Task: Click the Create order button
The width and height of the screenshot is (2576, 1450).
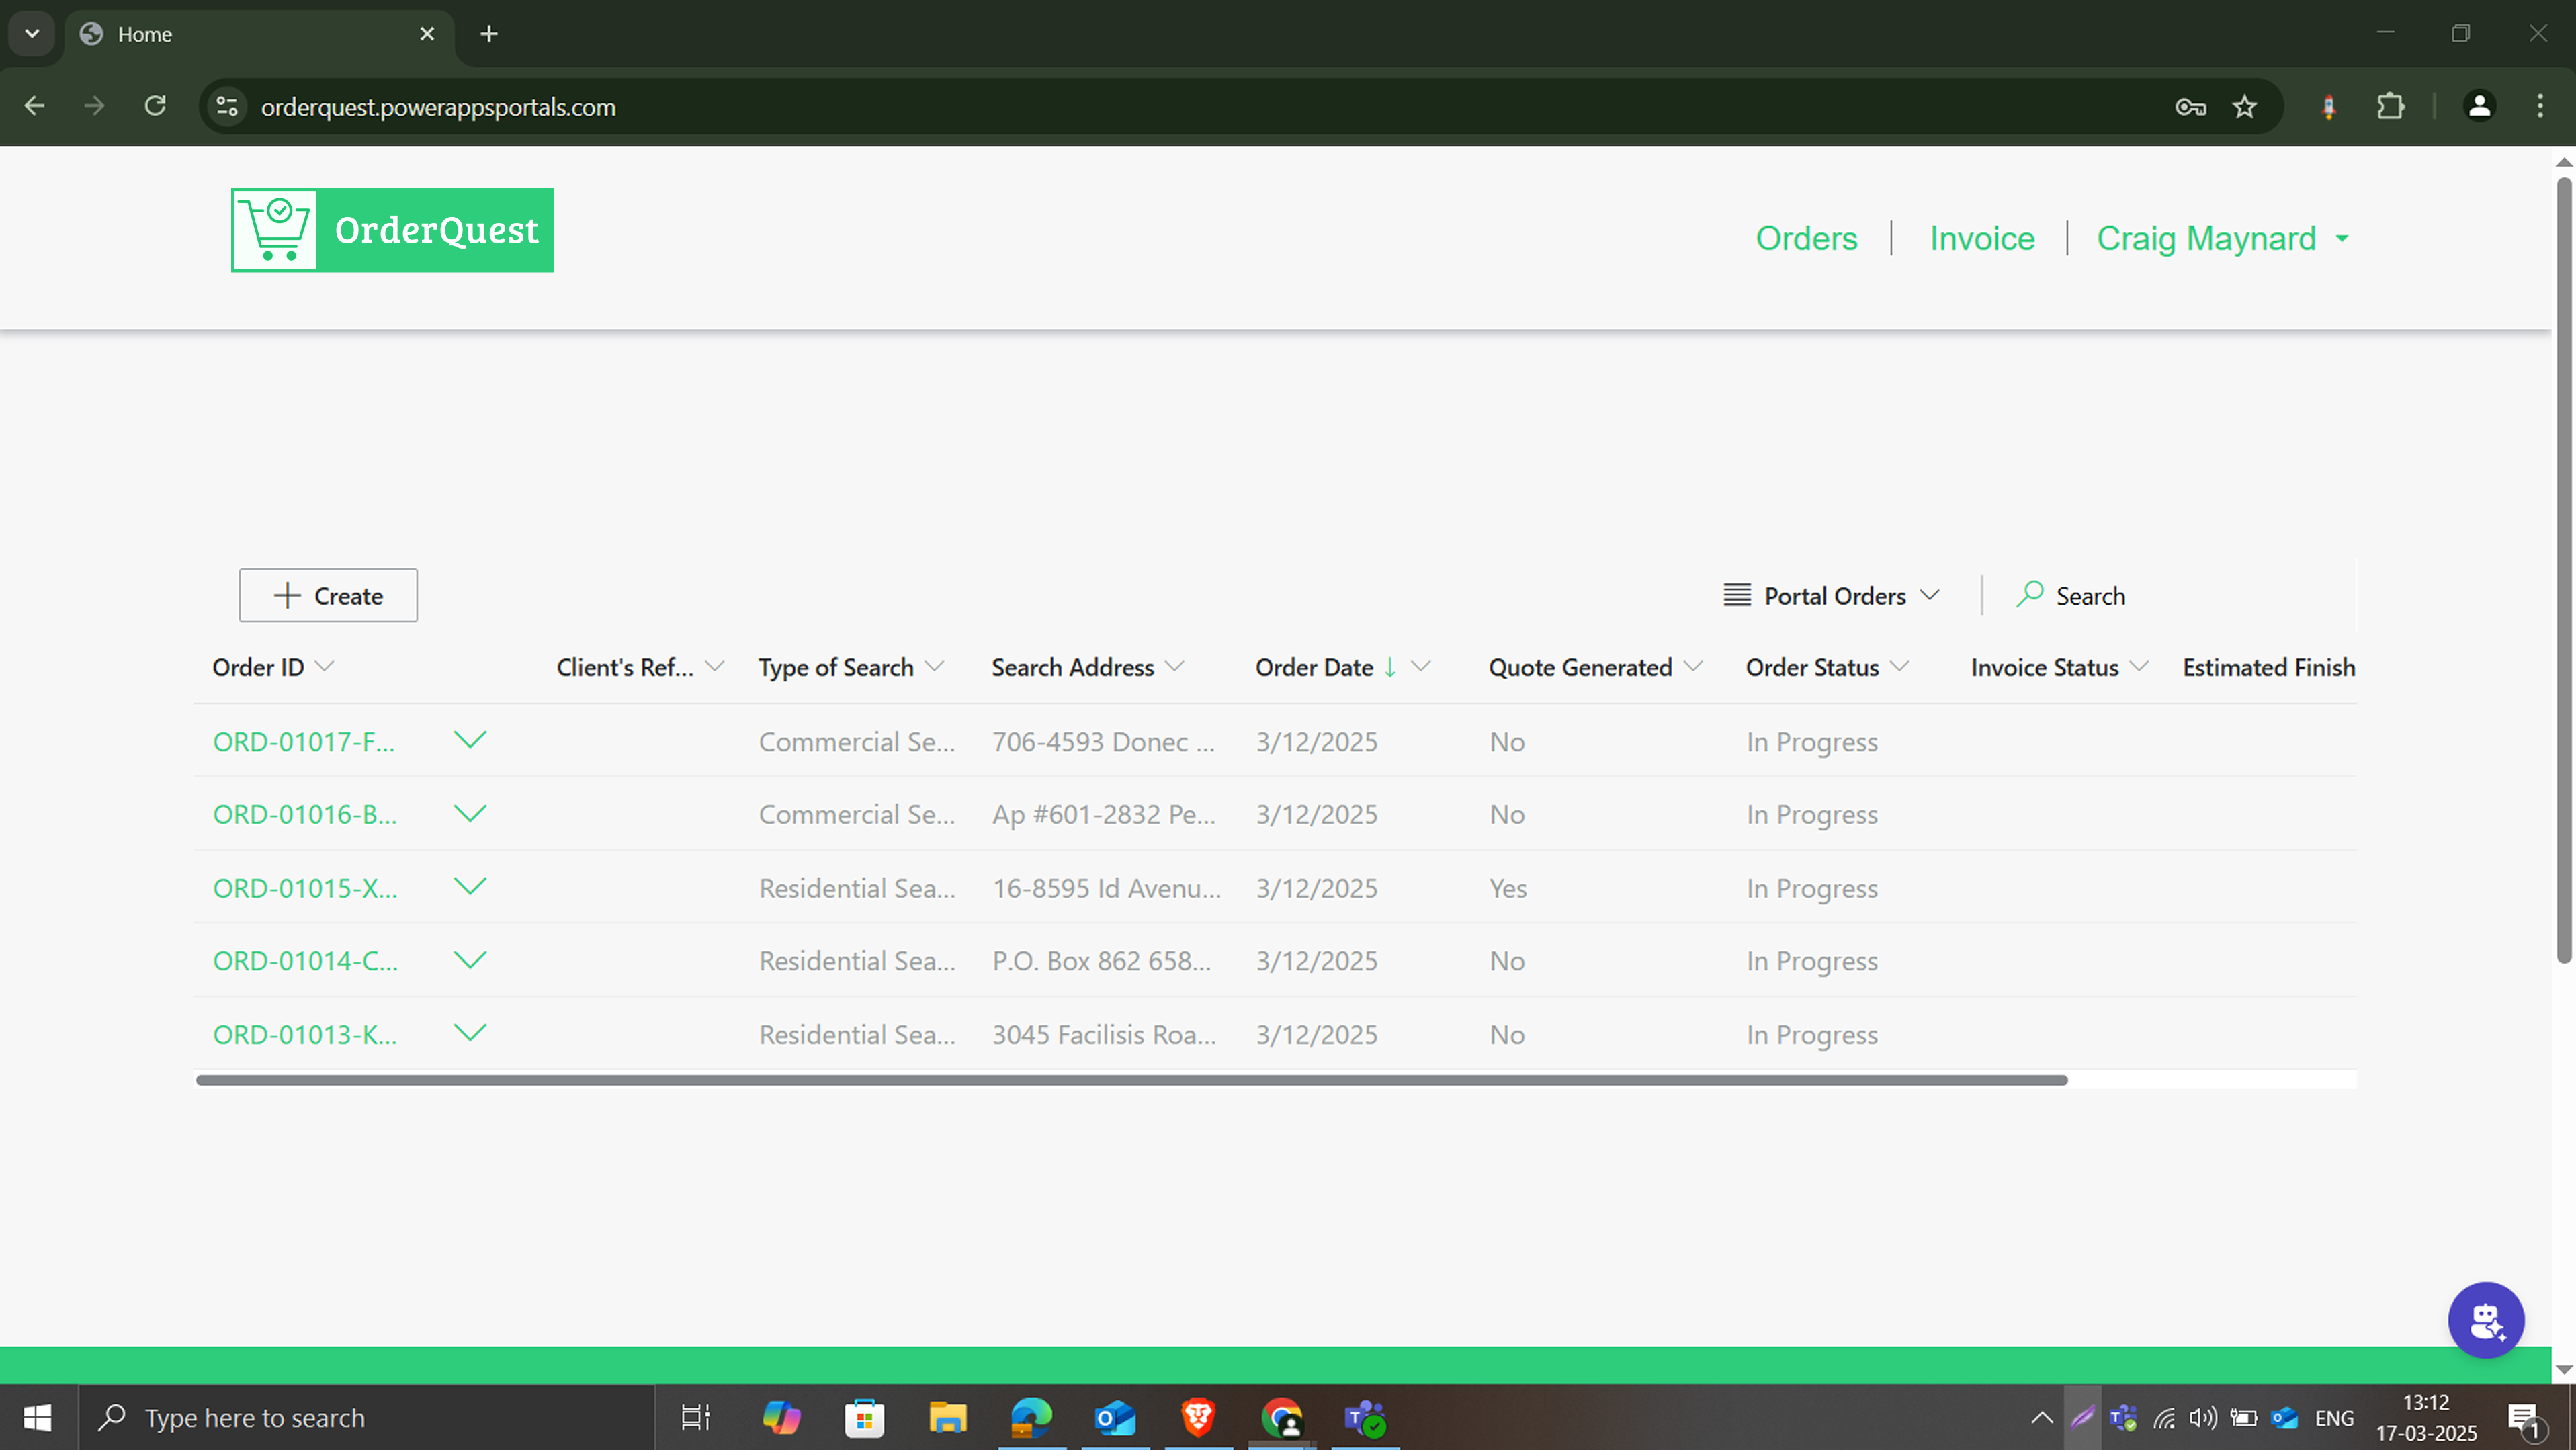Action: click(328, 596)
